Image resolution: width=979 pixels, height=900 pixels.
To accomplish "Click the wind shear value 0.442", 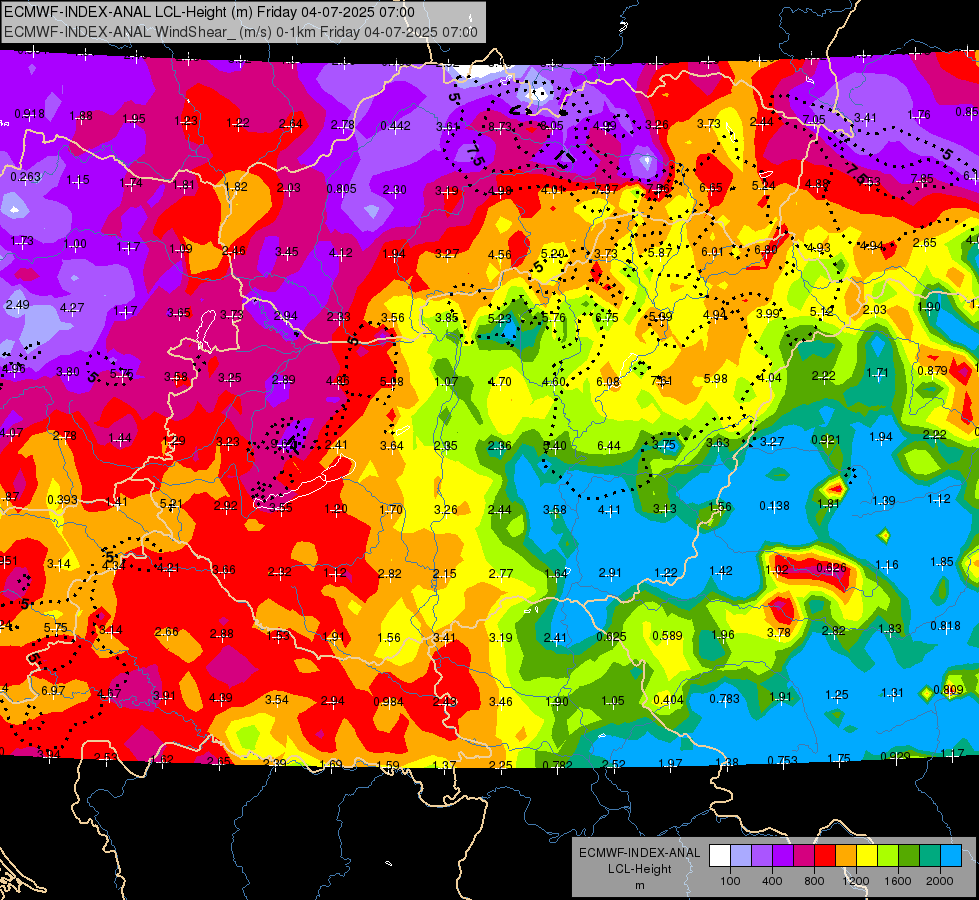I will [x=395, y=126].
